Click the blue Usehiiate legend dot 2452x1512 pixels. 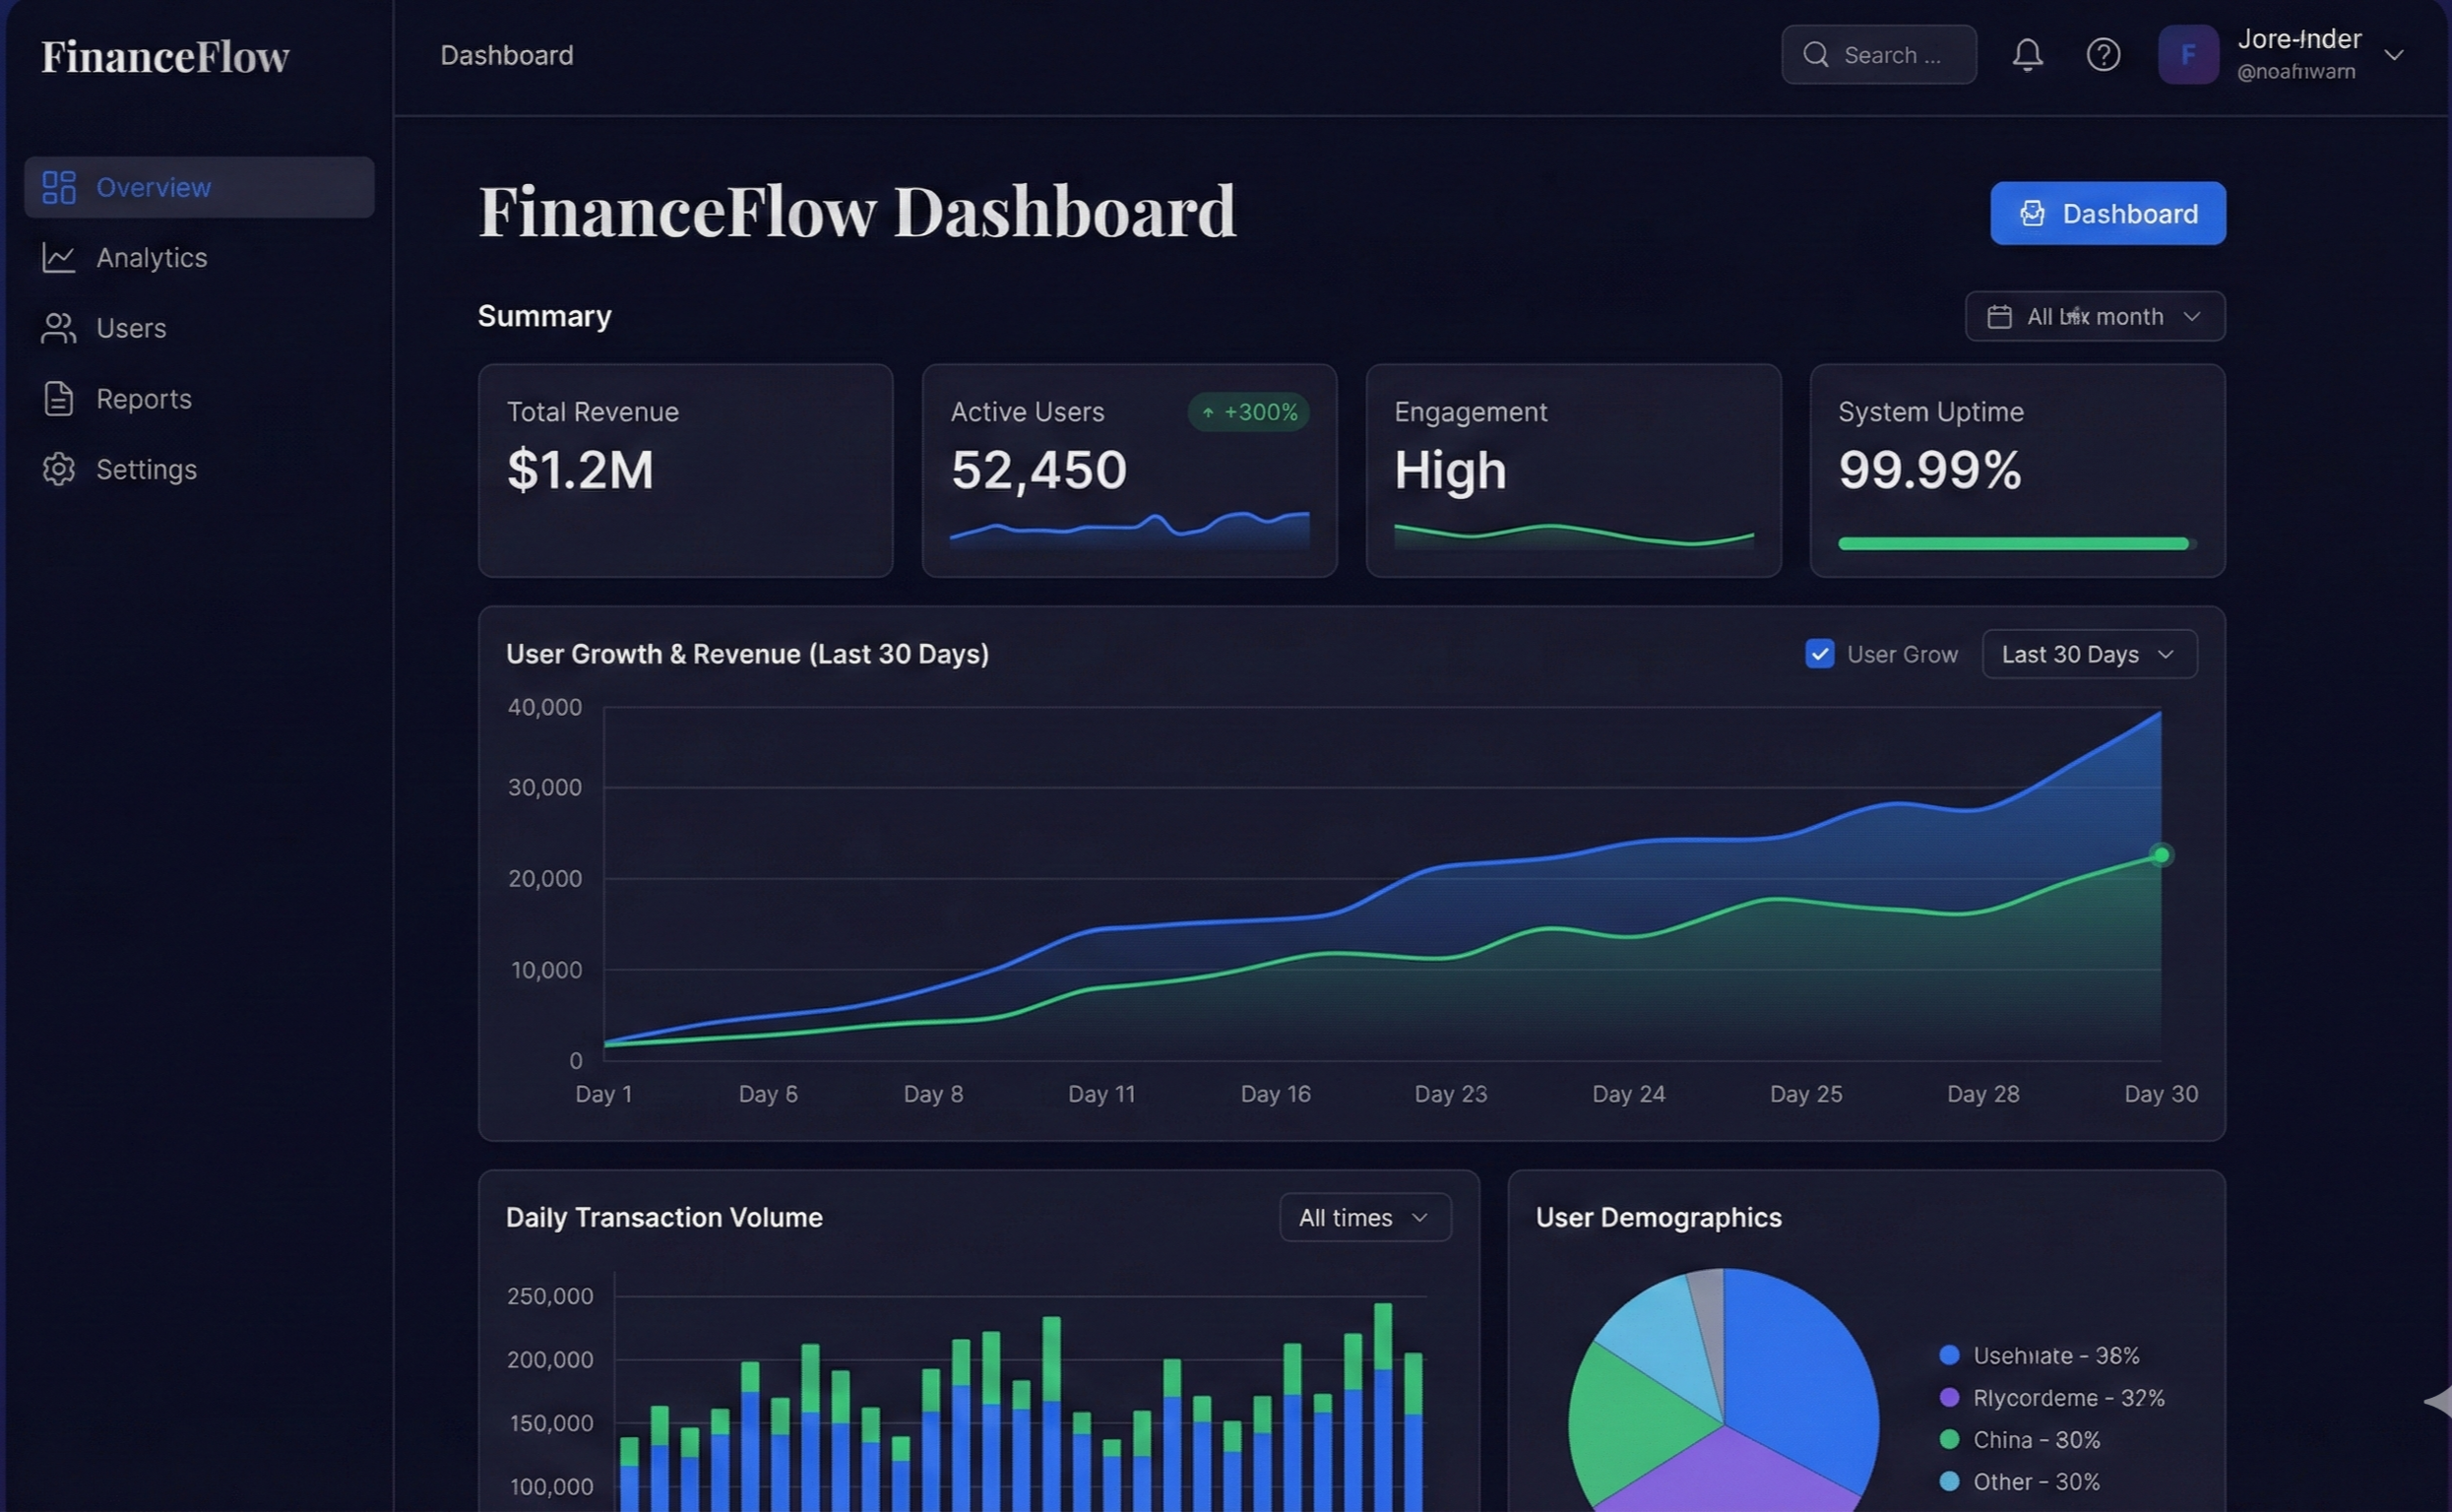coord(1949,1356)
